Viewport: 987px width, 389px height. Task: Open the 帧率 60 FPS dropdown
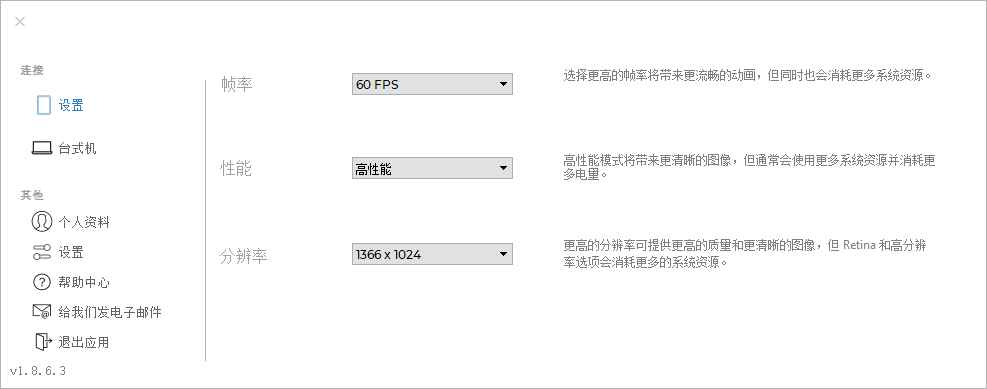tap(432, 84)
